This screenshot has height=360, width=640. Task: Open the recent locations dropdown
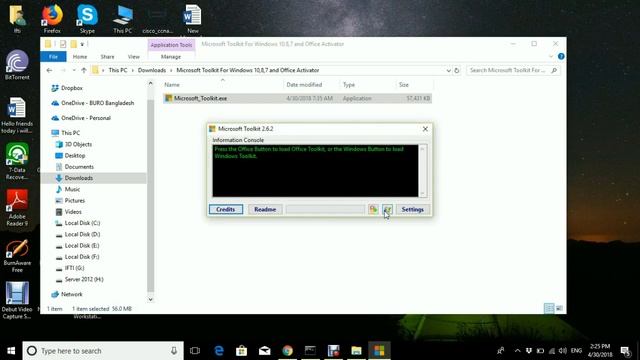click(74, 70)
